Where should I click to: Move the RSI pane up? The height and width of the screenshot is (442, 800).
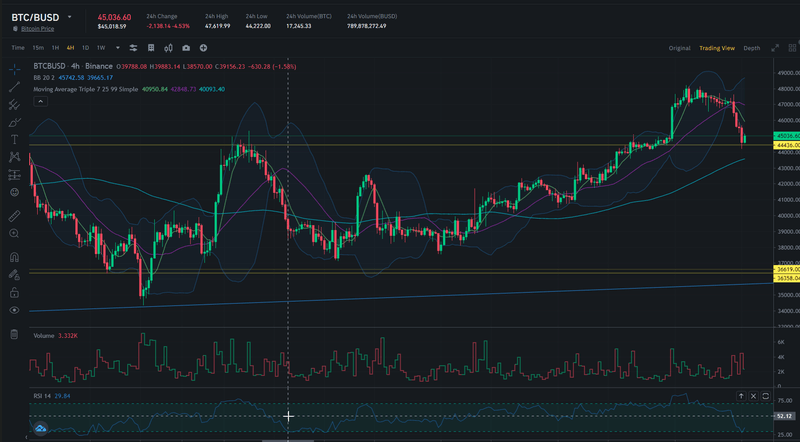tap(741, 396)
